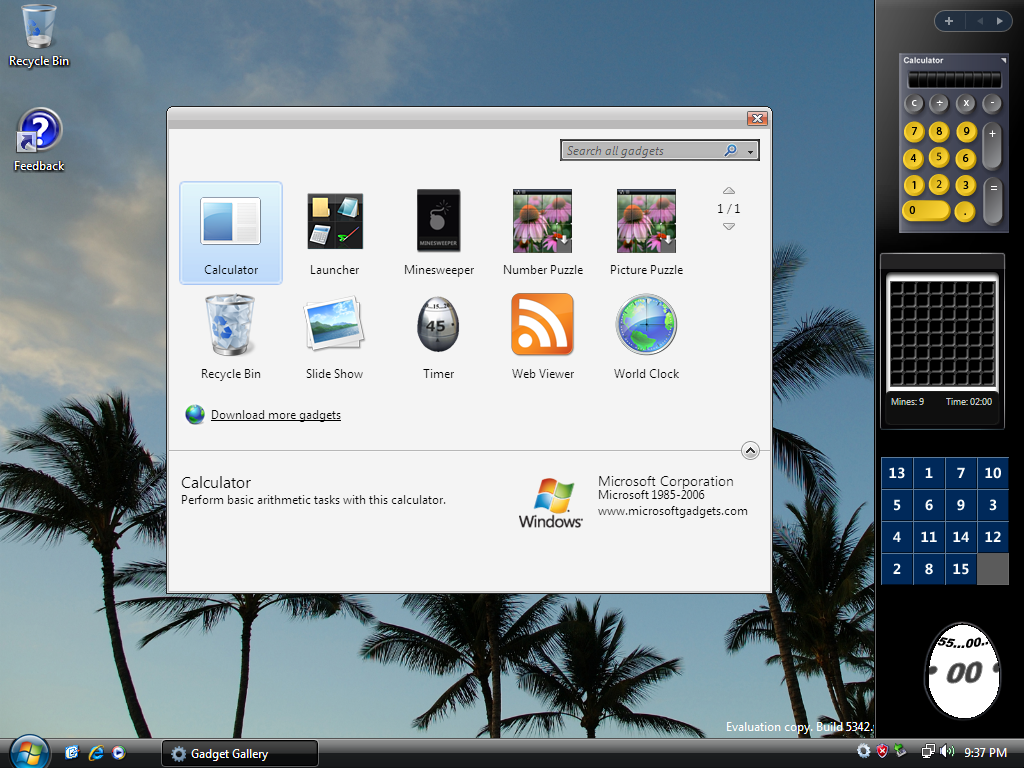Image resolution: width=1024 pixels, height=768 pixels.
Task: Select the Minesweeper gadget icon
Action: pyautogui.click(x=438, y=222)
